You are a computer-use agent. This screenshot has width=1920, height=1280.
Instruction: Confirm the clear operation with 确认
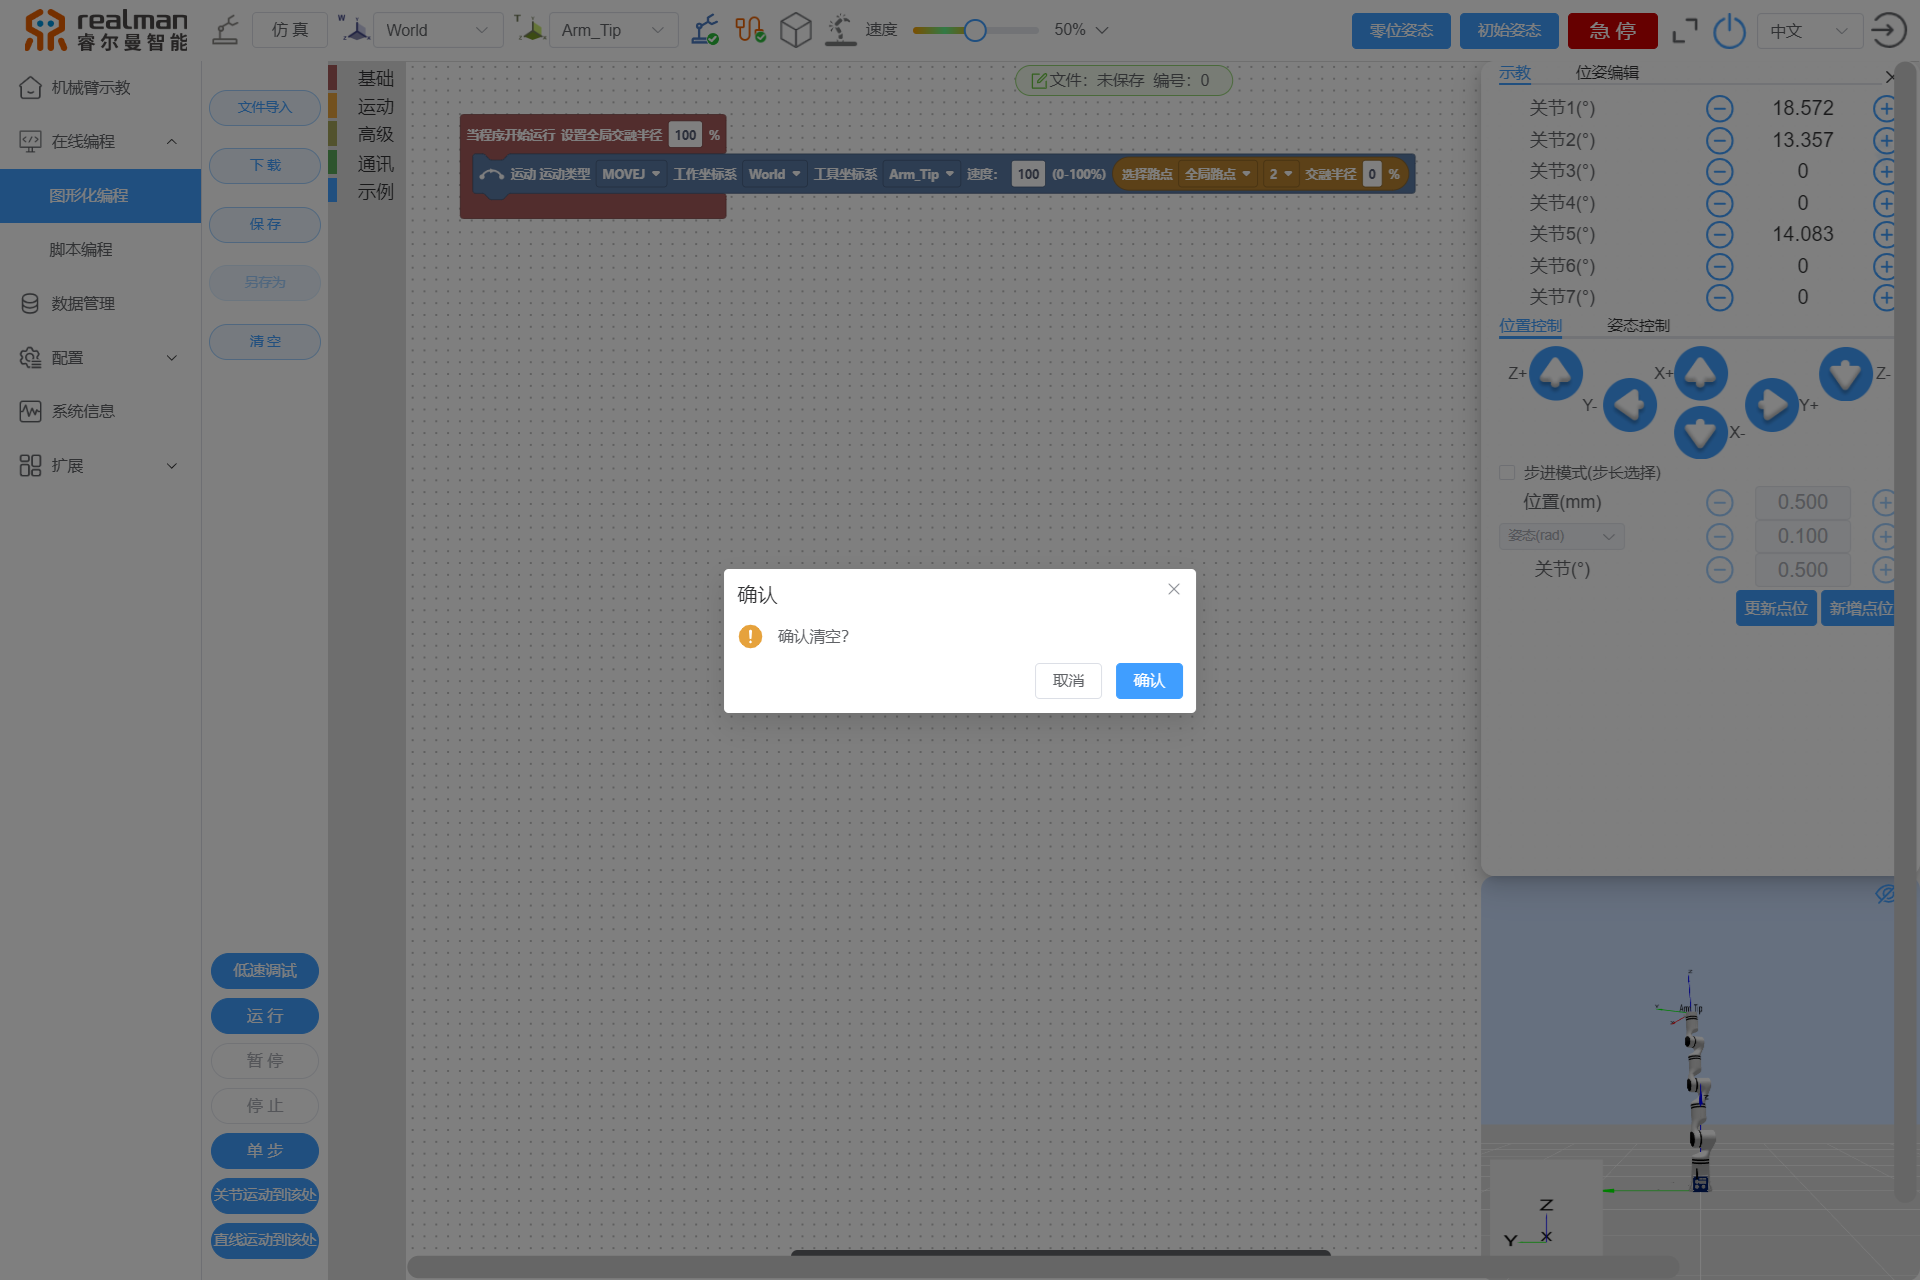tap(1150, 680)
